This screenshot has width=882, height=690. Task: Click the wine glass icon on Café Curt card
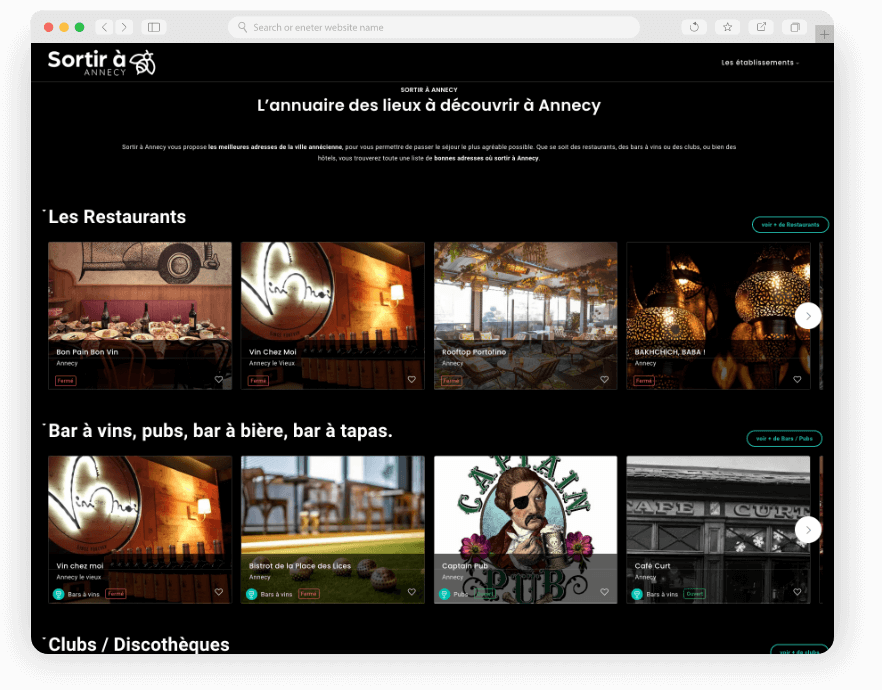637,594
